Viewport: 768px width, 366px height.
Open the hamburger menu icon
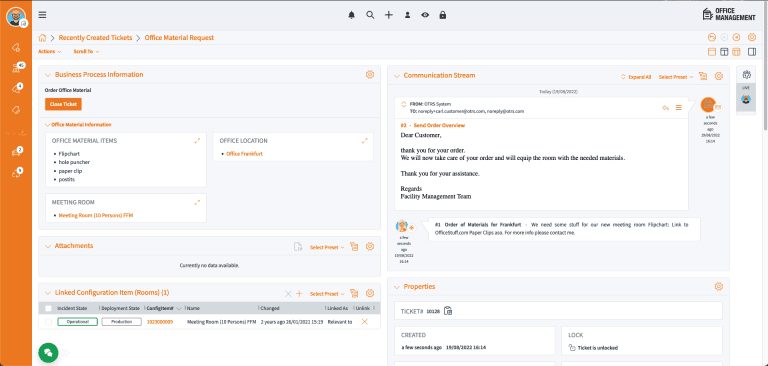pos(43,15)
